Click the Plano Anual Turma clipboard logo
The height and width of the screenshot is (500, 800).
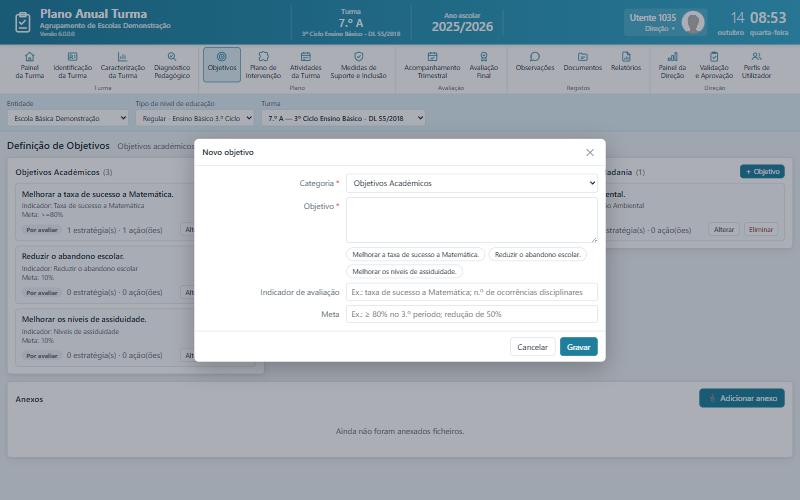22,22
